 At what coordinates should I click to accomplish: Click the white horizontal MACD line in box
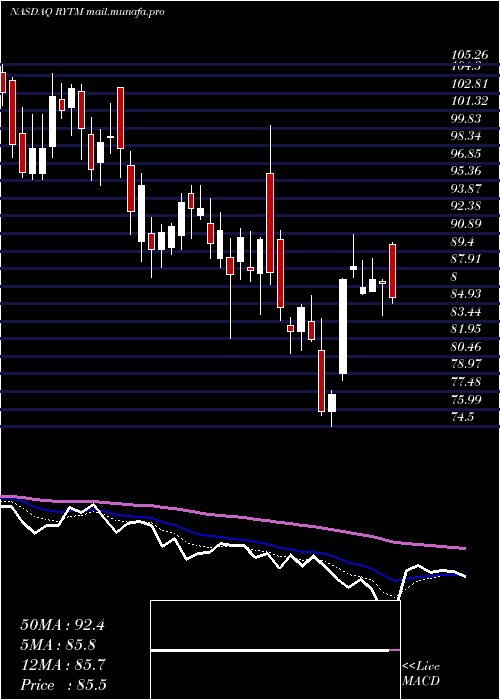pos(270,651)
